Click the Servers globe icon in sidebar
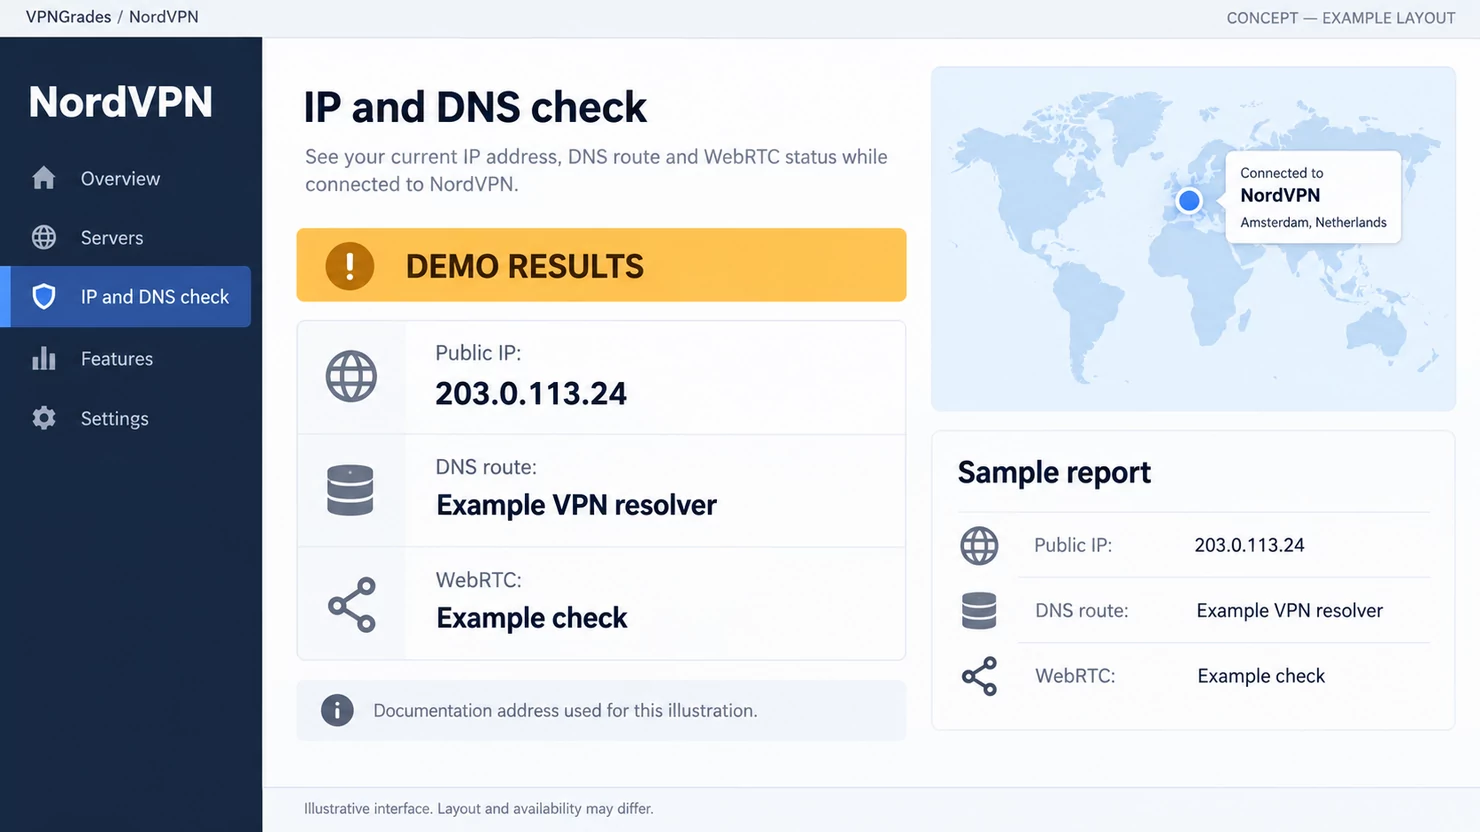Image resolution: width=1480 pixels, height=832 pixels. [44, 237]
